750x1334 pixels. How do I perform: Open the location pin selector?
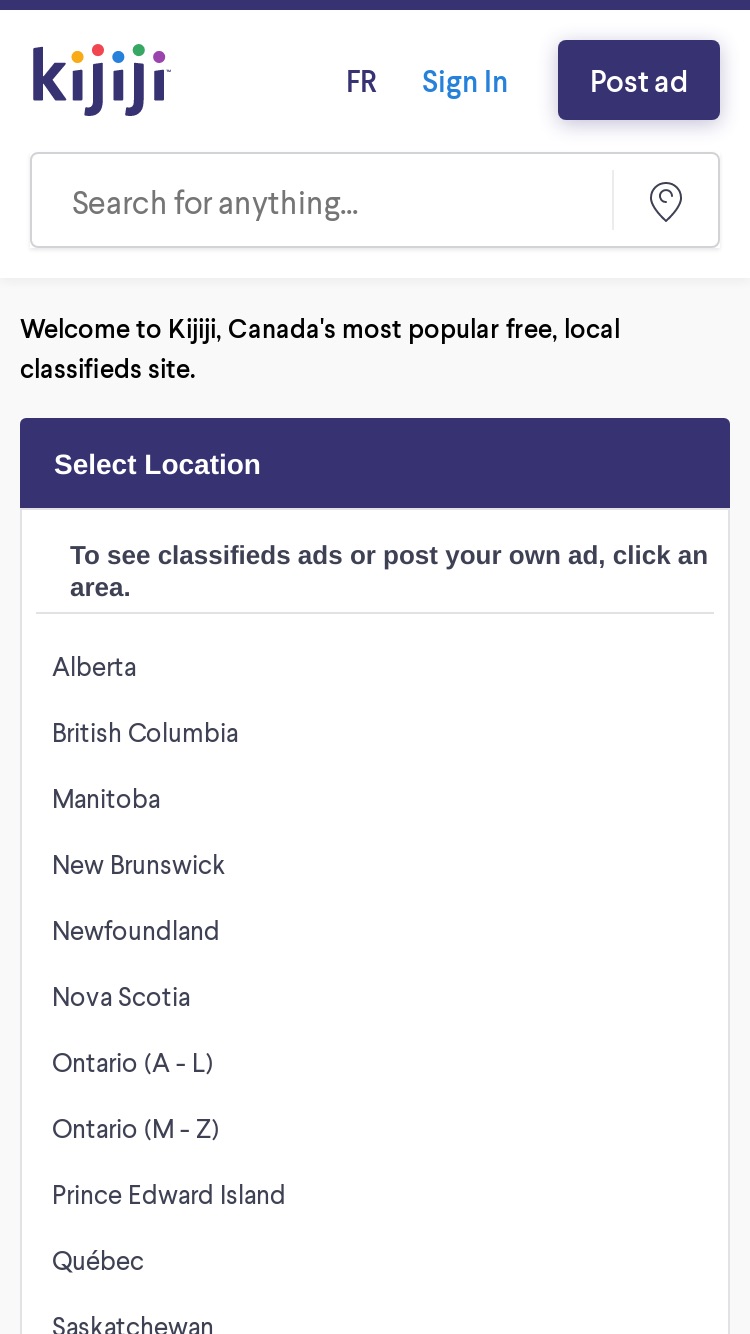666,201
